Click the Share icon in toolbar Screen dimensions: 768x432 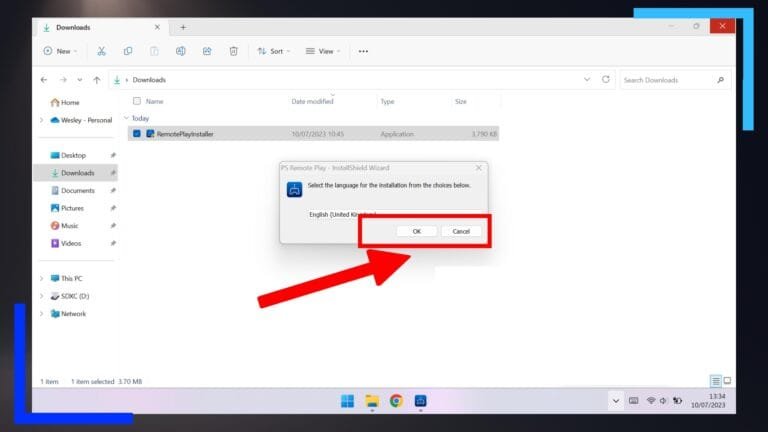click(x=207, y=51)
